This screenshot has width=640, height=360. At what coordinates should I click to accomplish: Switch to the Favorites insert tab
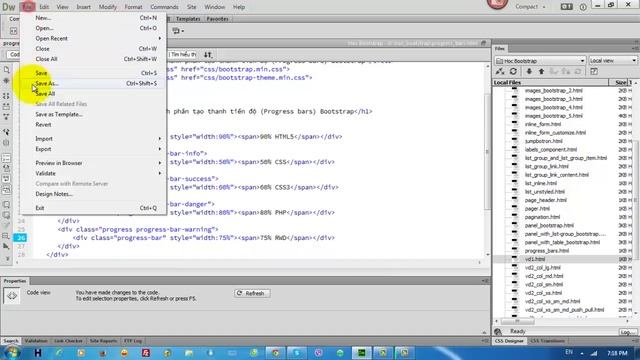[217, 19]
